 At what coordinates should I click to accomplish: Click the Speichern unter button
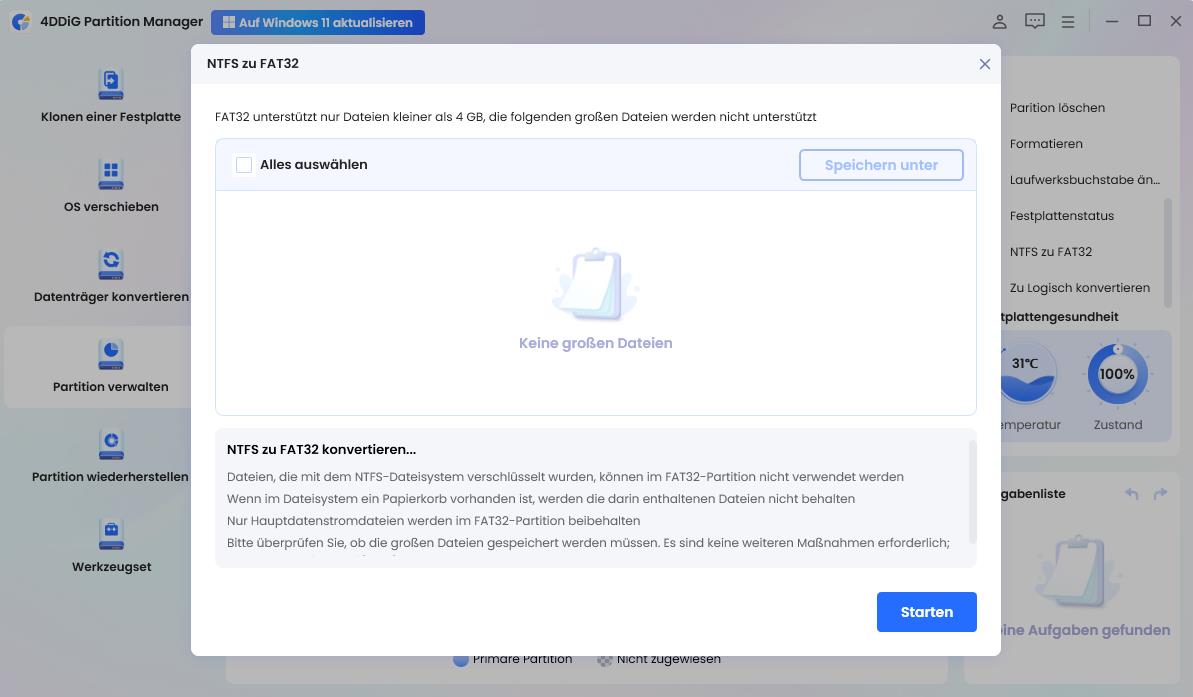point(881,165)
